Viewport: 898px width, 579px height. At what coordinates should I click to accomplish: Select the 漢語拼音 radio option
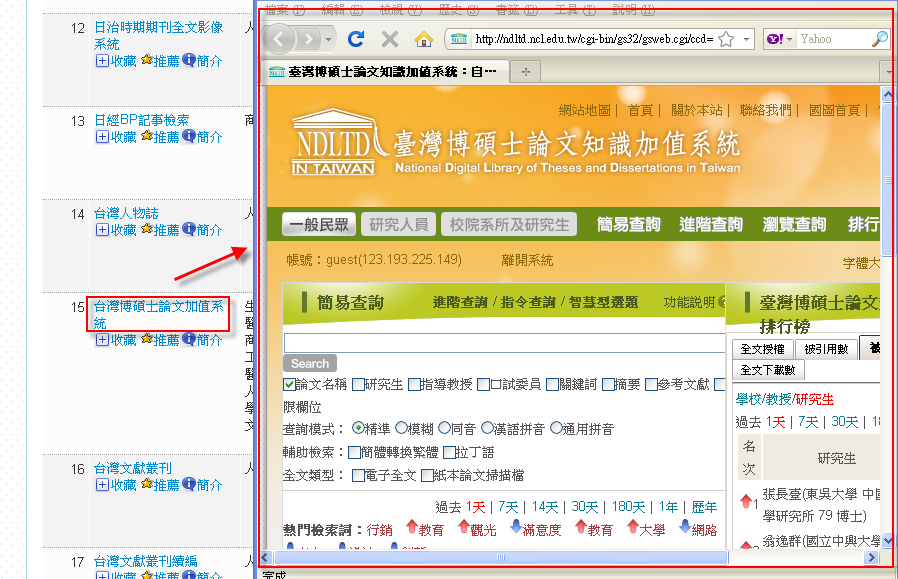point(487,428)
